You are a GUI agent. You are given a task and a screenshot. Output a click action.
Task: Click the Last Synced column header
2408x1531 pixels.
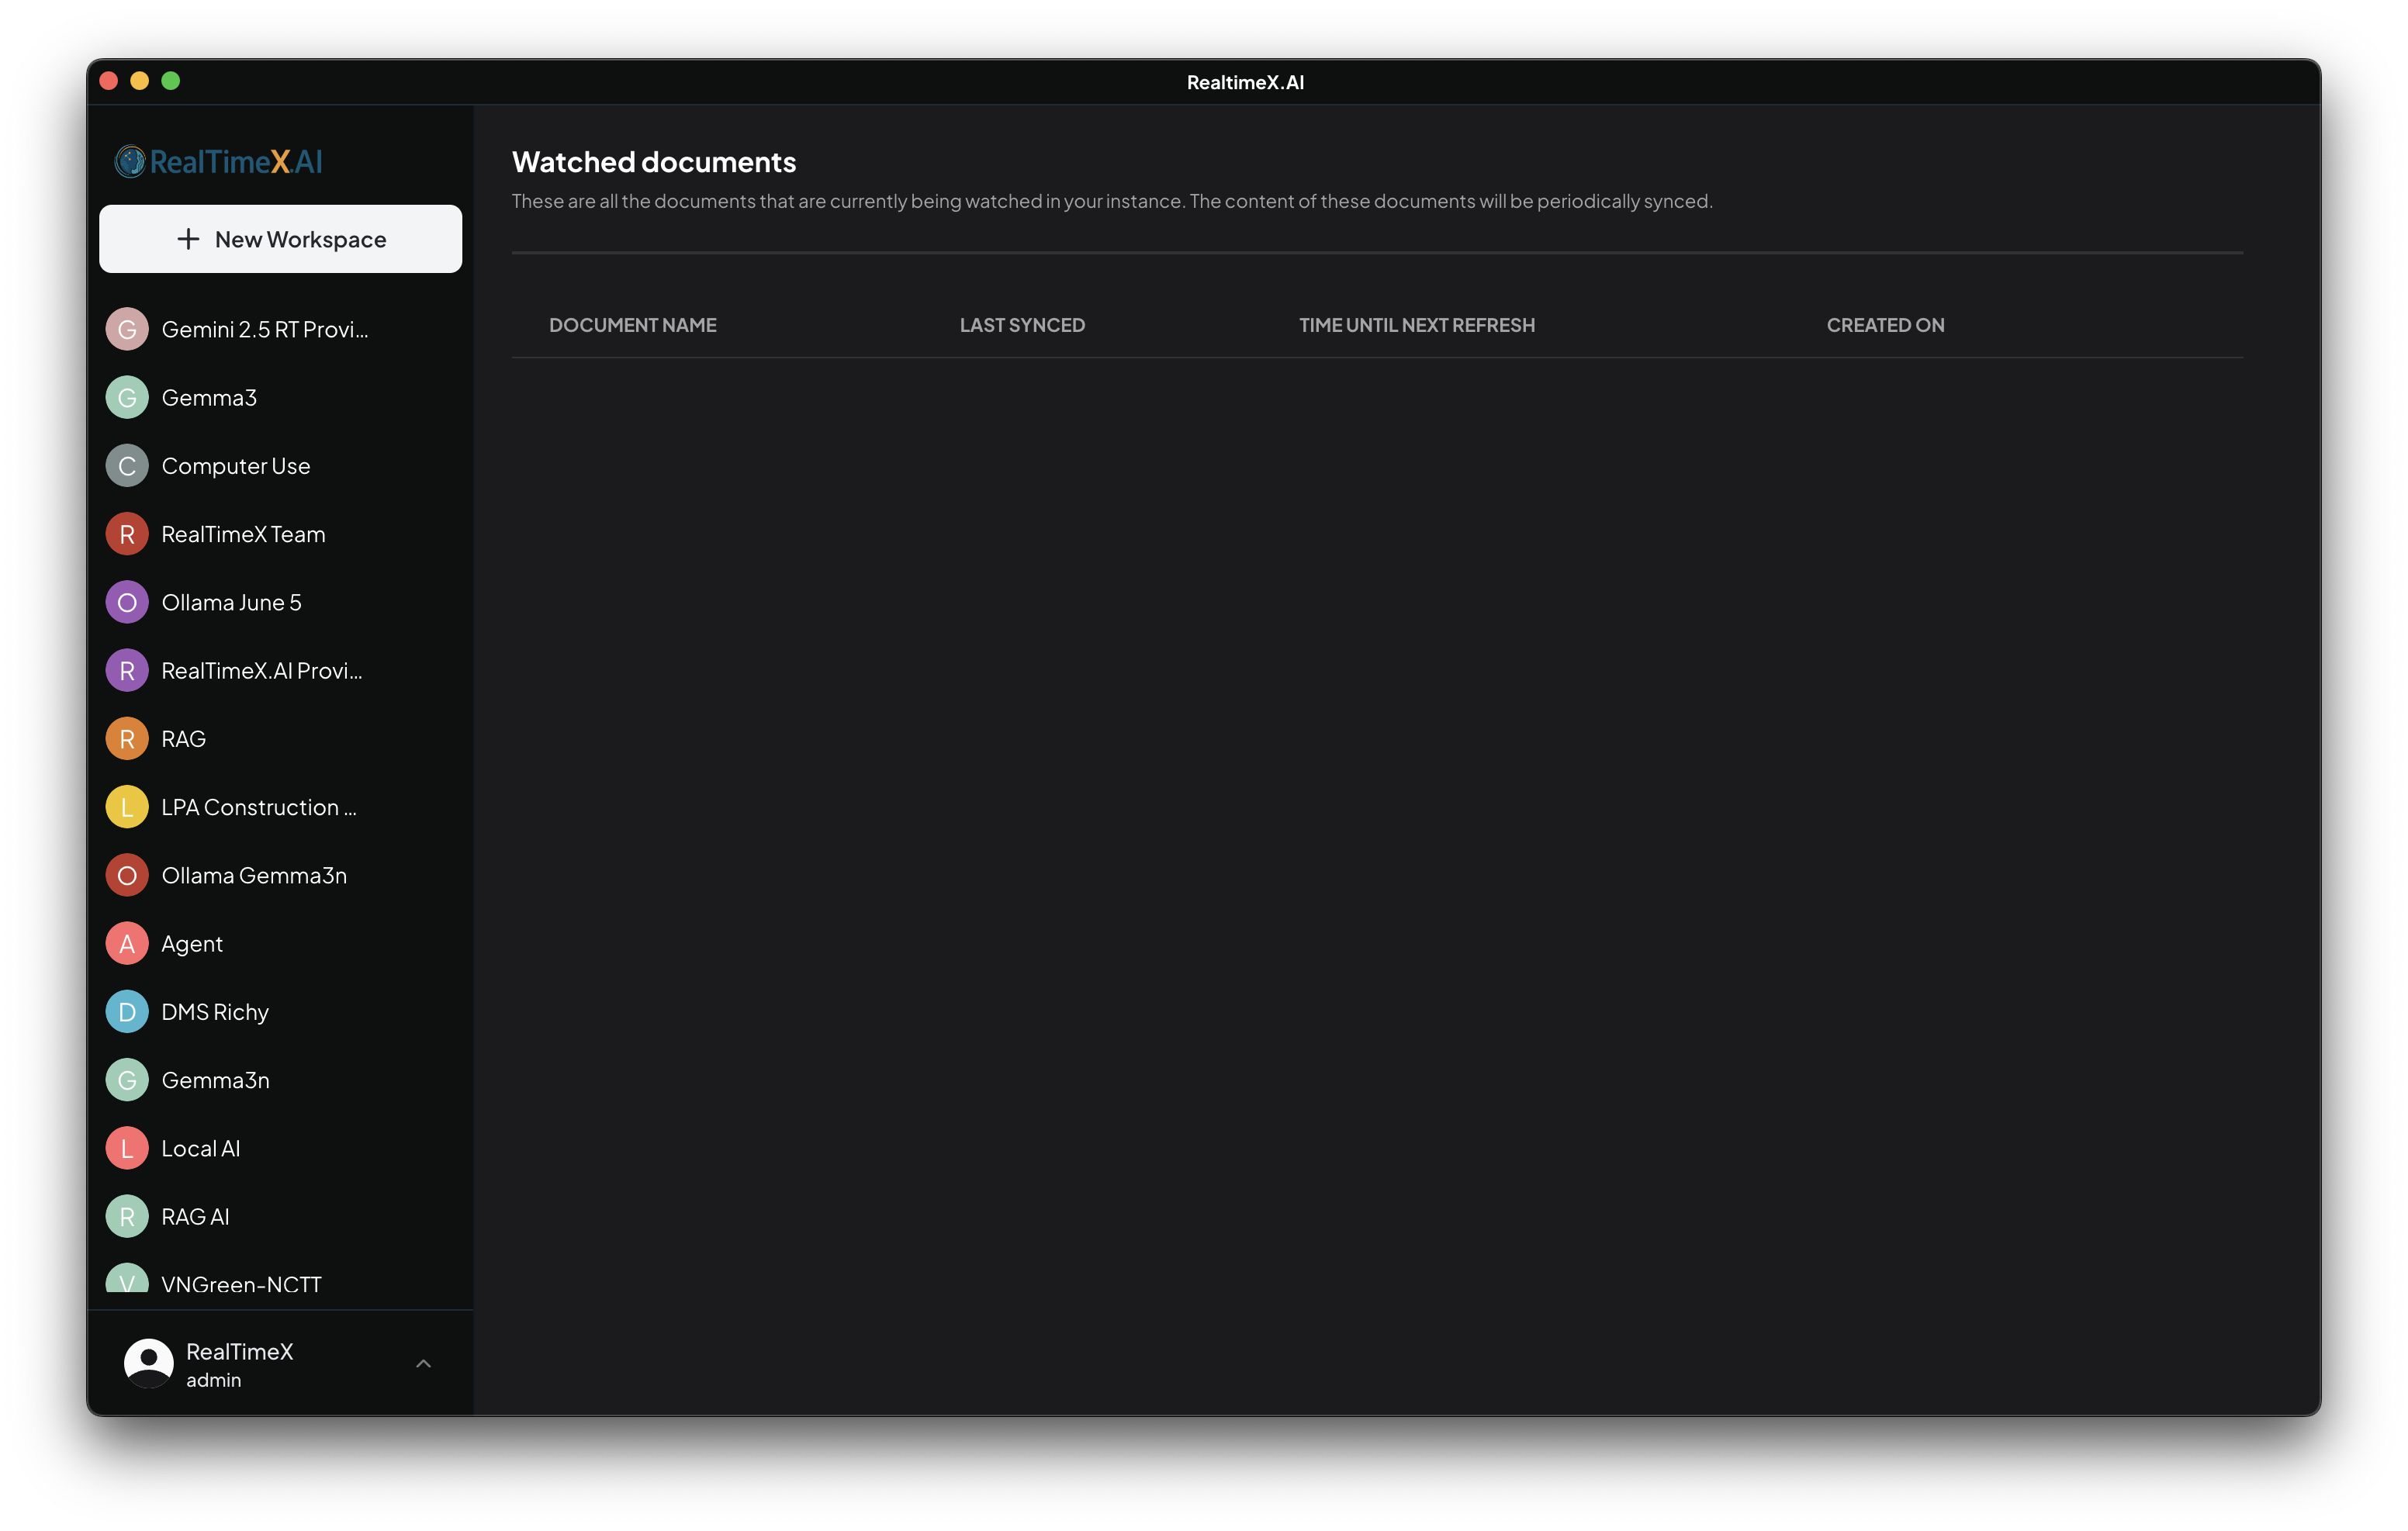click(x=1022, y=325)
